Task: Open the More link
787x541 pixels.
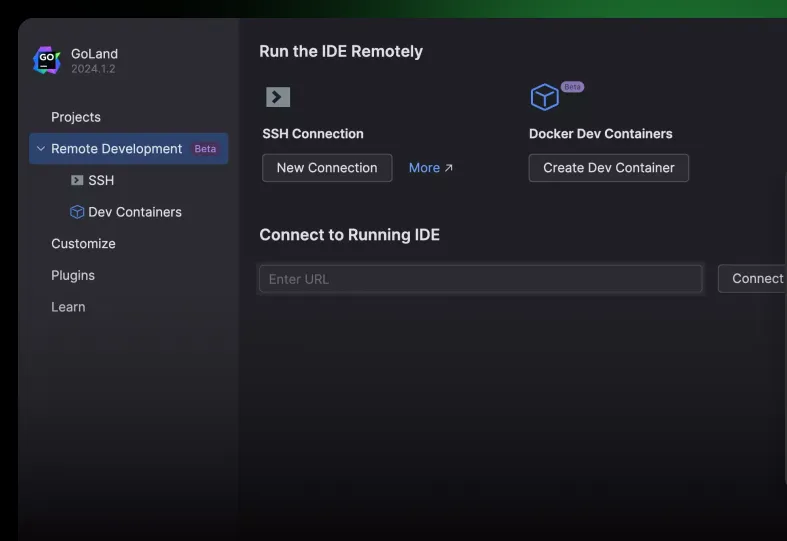Action: coord(431,168)
